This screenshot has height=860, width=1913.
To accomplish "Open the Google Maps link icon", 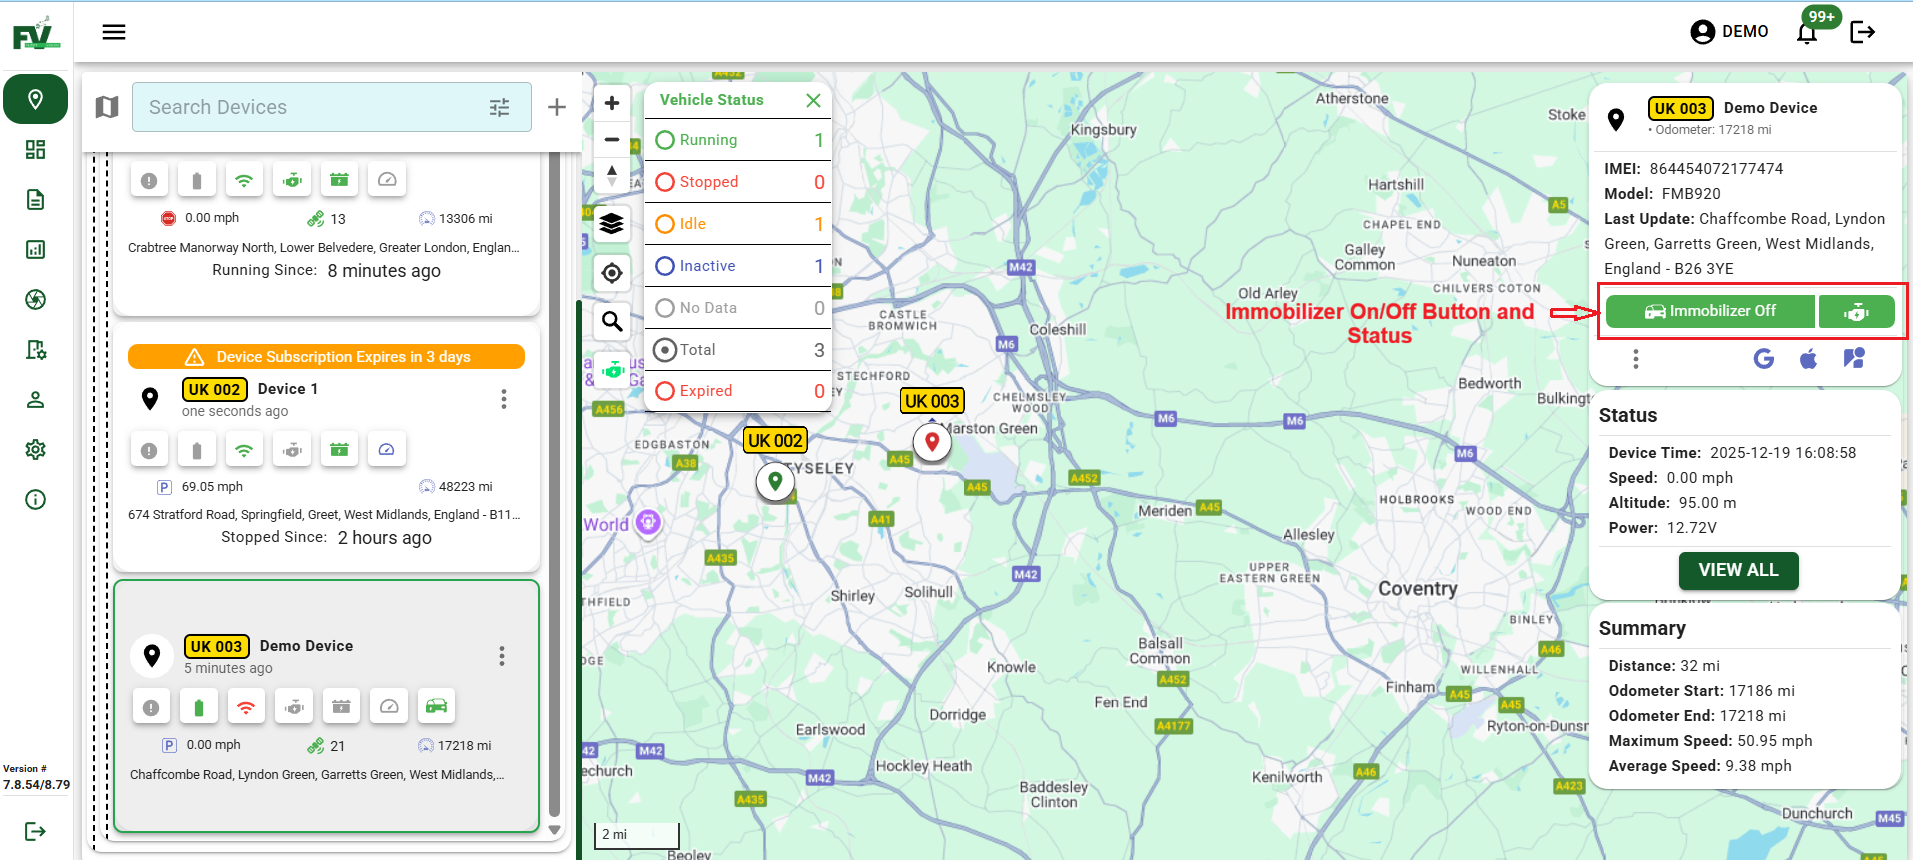I will point(1764,358).
